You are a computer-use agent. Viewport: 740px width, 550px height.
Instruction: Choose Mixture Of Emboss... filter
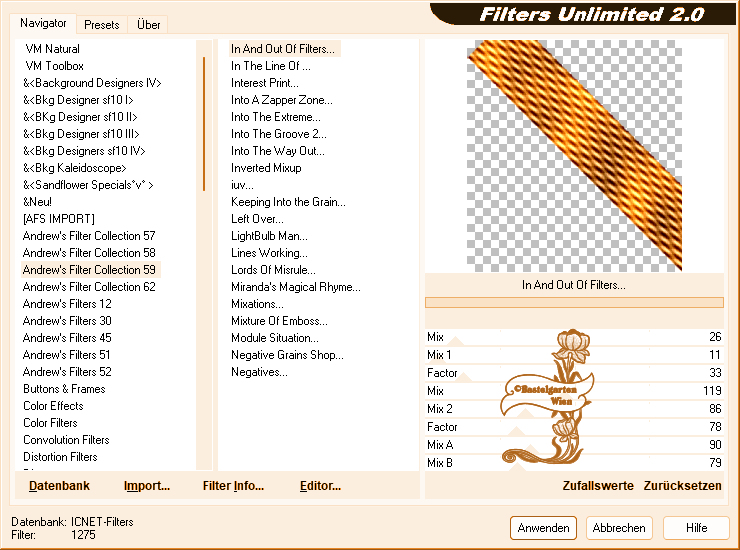[x=279, y=321]
